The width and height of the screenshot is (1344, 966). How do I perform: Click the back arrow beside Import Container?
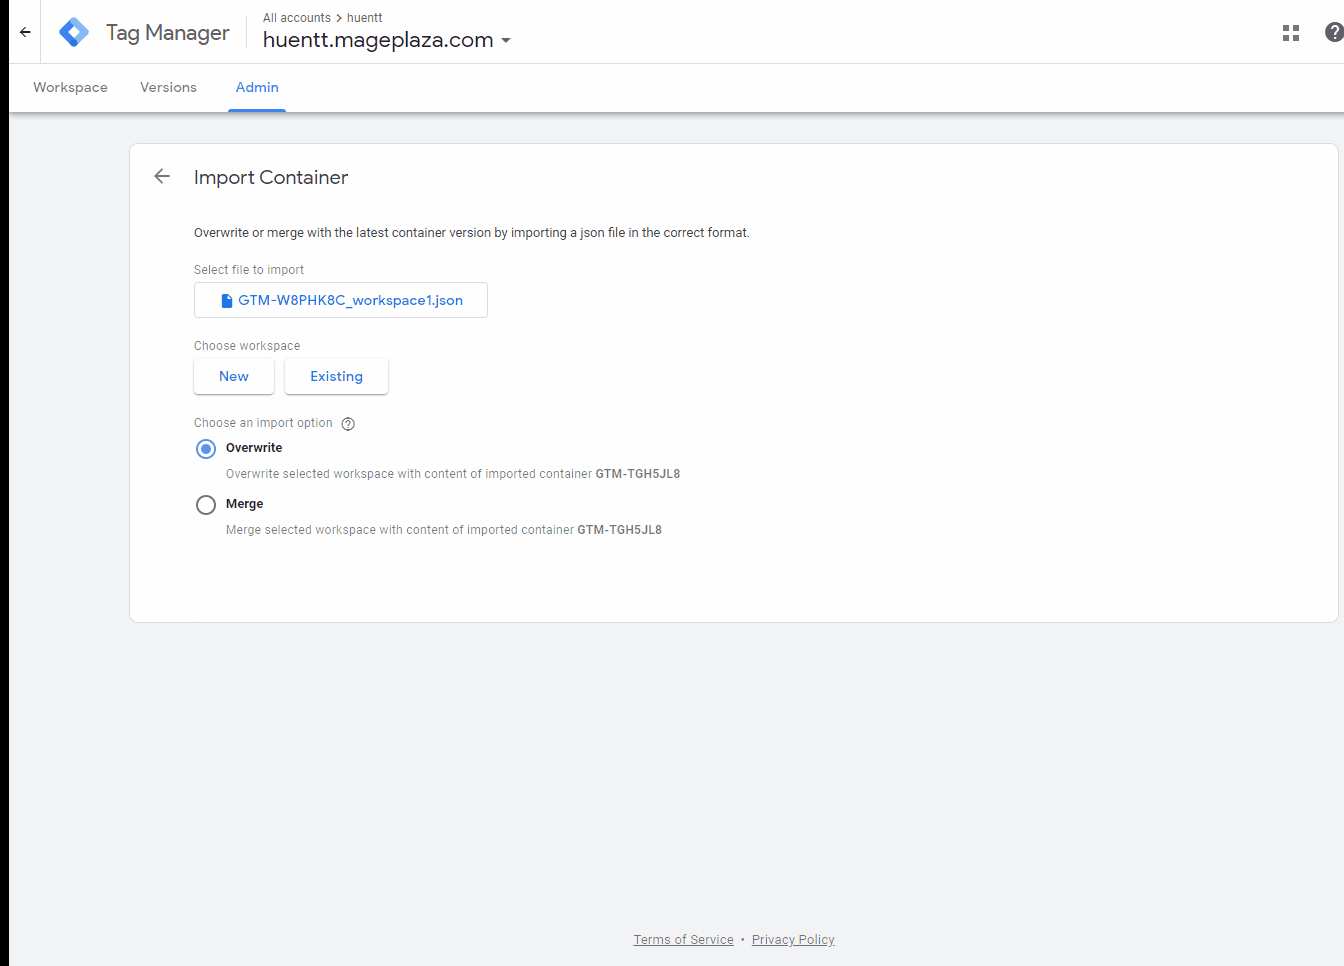click(162, 176)
